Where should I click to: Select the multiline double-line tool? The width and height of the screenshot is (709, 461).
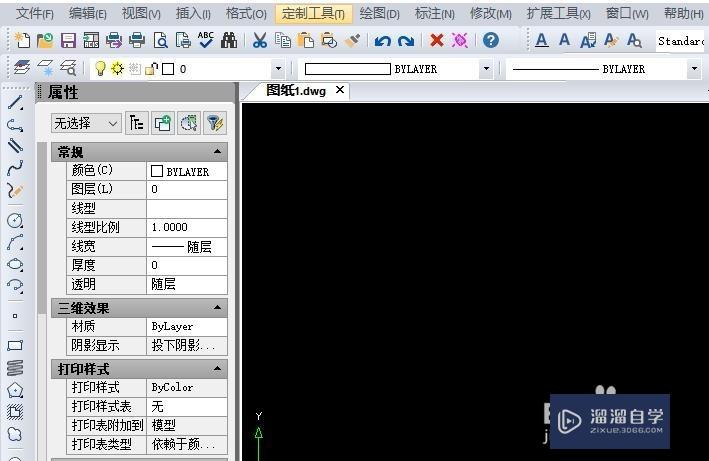[x=15, y=146]
